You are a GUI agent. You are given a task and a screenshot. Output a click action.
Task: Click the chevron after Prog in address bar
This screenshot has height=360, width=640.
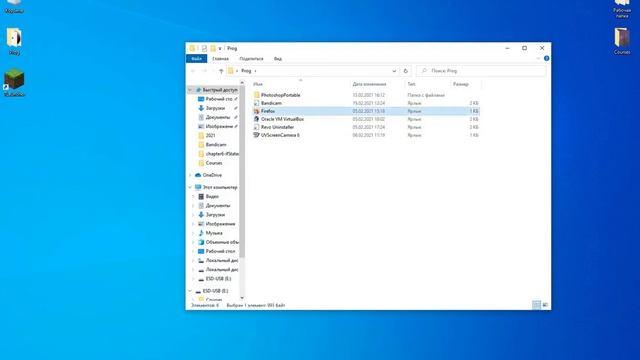(256, 71)
